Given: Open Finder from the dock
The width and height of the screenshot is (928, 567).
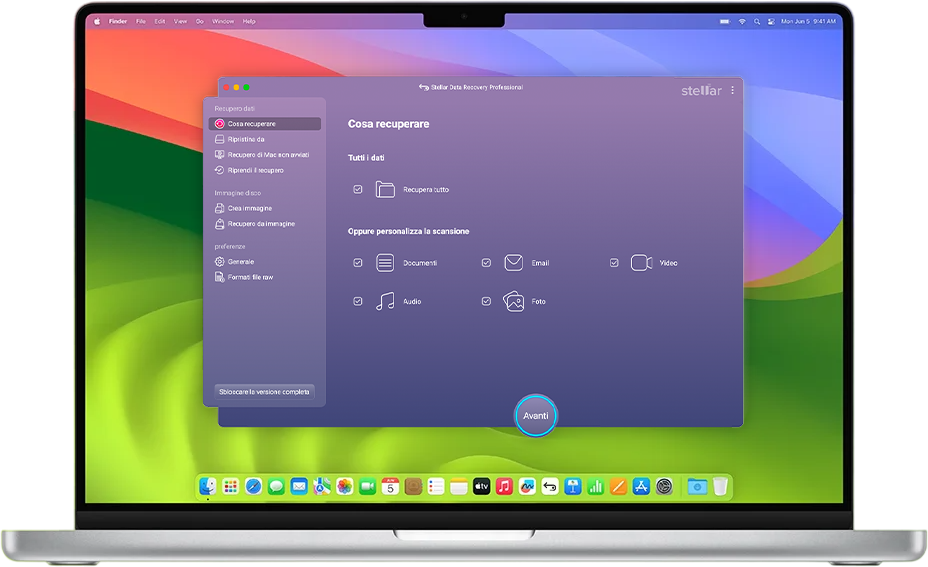Looking at the screenshot, I should [x=208, y=487].
